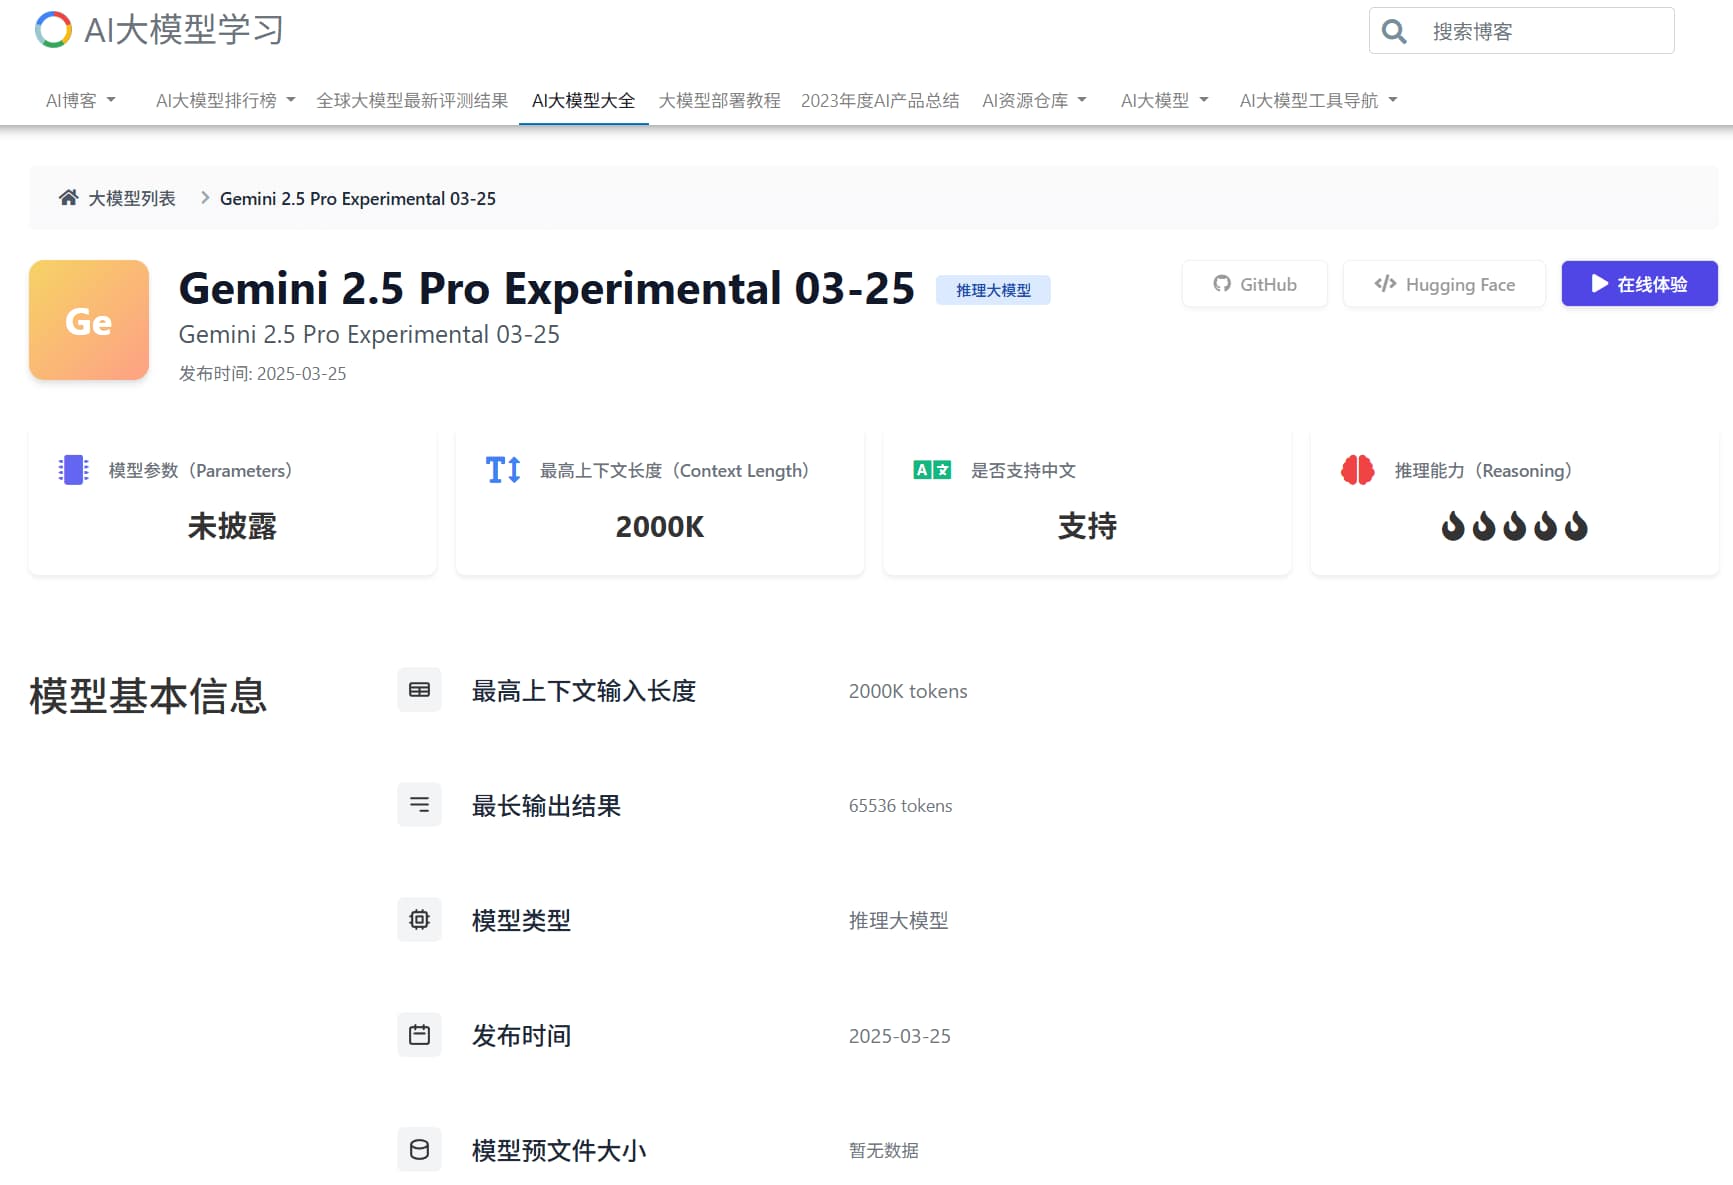Click the T-arrow icon beside Context Length
Viewport: 1733px width, 1185px height.
(503, 469)
